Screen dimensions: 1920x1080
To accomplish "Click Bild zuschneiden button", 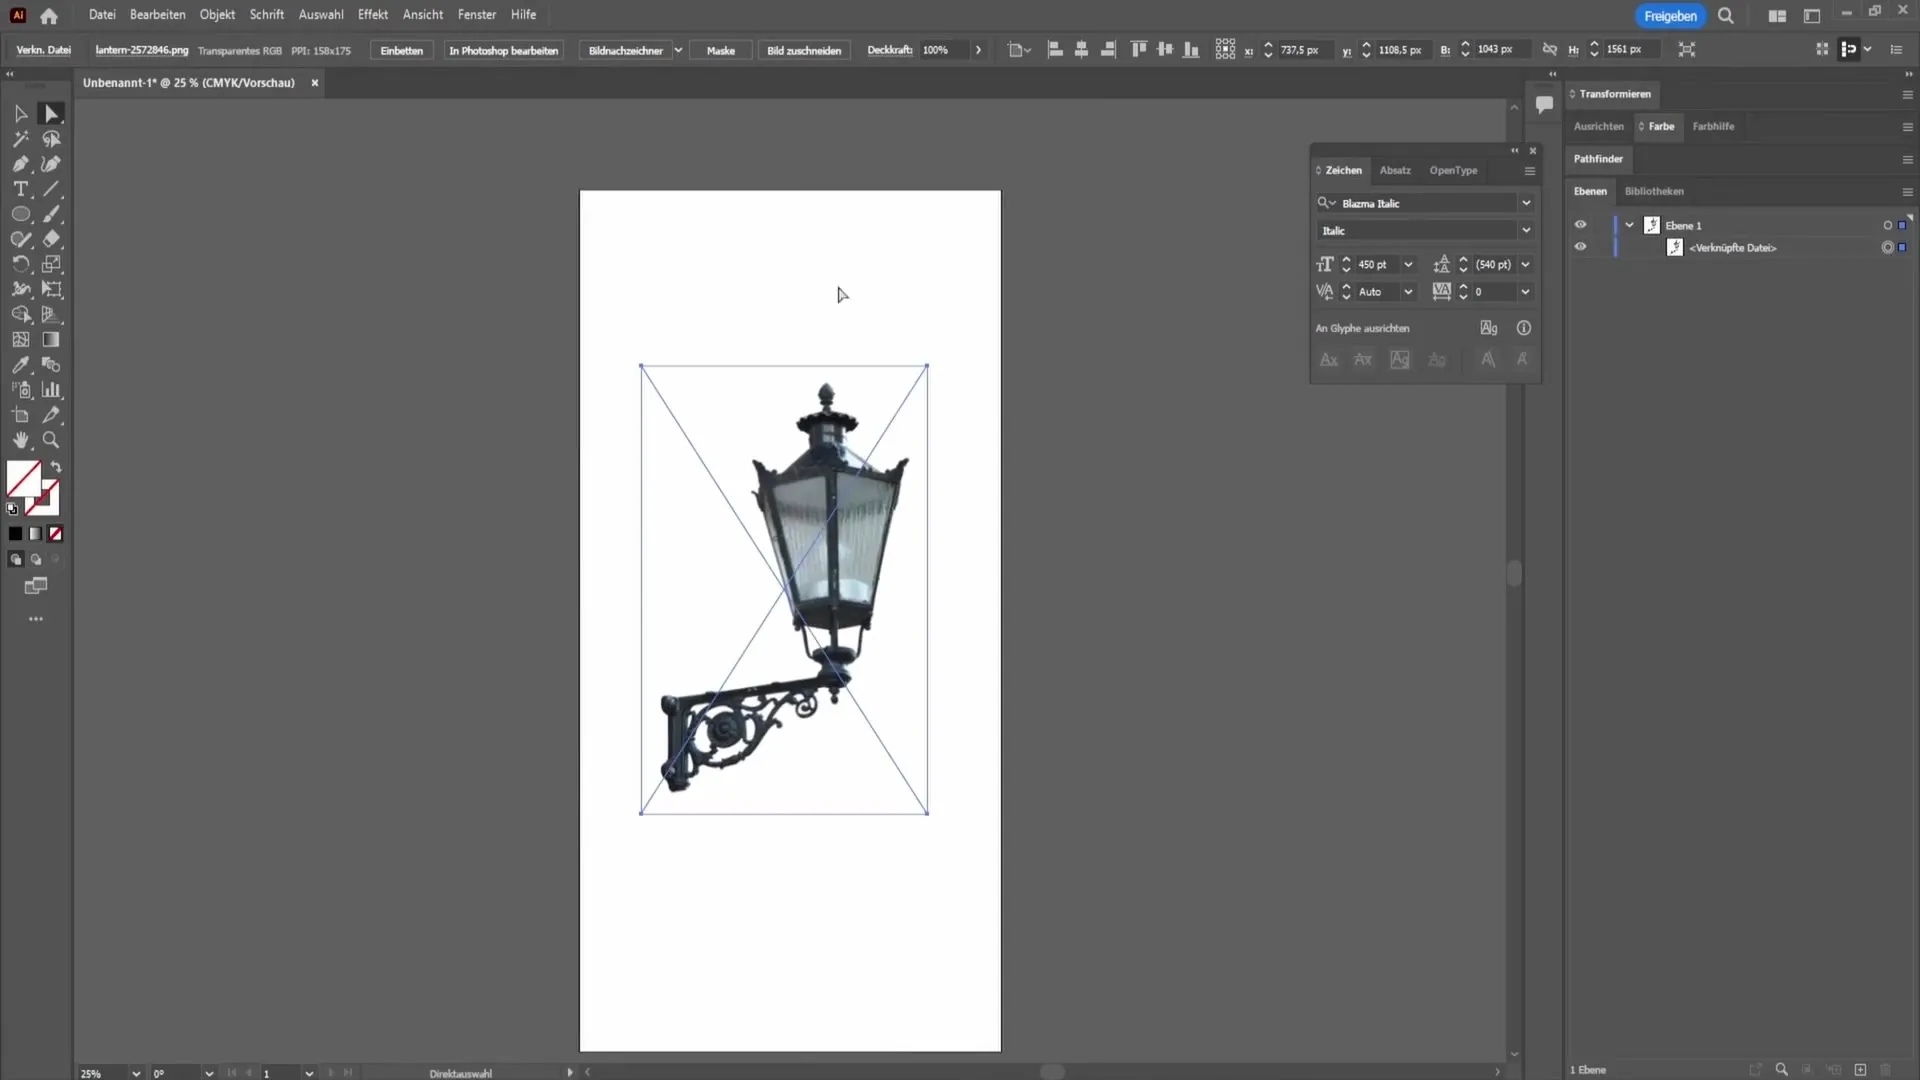I will (x=804, y=50).
